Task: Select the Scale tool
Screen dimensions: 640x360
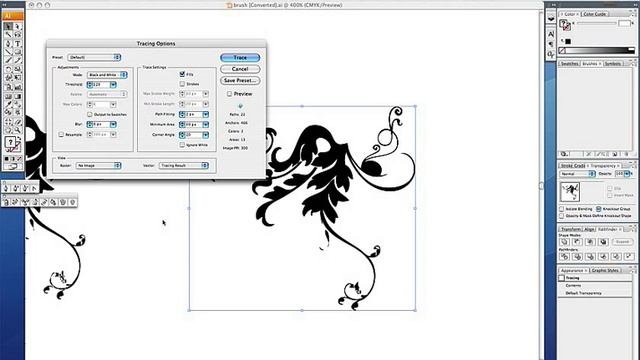Action: tap(18, 69)
